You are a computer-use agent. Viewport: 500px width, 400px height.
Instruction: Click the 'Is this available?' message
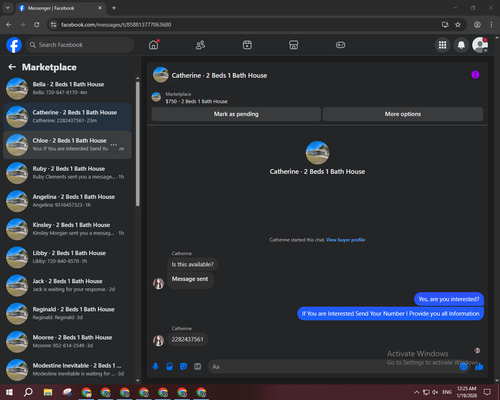coord(193,264)
